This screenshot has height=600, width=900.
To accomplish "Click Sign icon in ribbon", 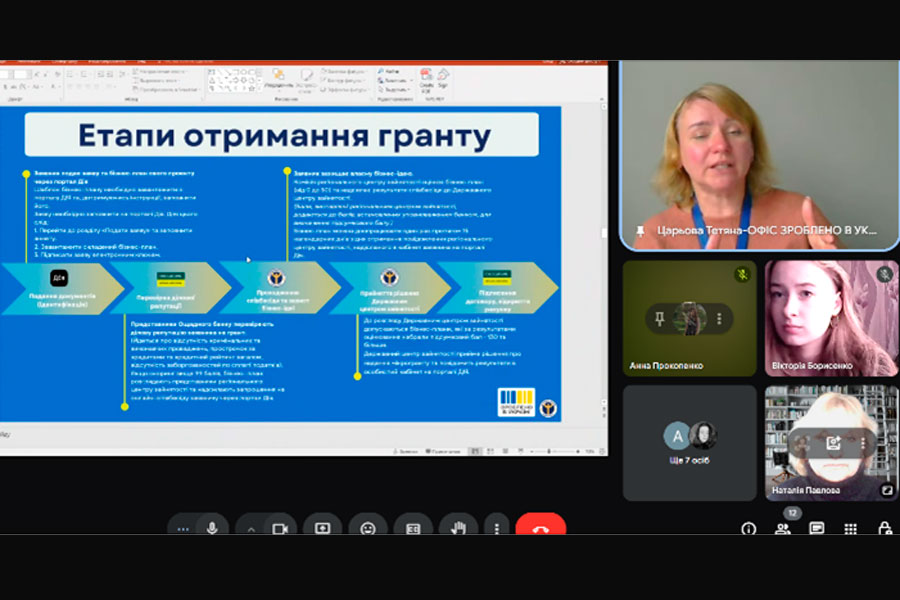I will point(443,79).
